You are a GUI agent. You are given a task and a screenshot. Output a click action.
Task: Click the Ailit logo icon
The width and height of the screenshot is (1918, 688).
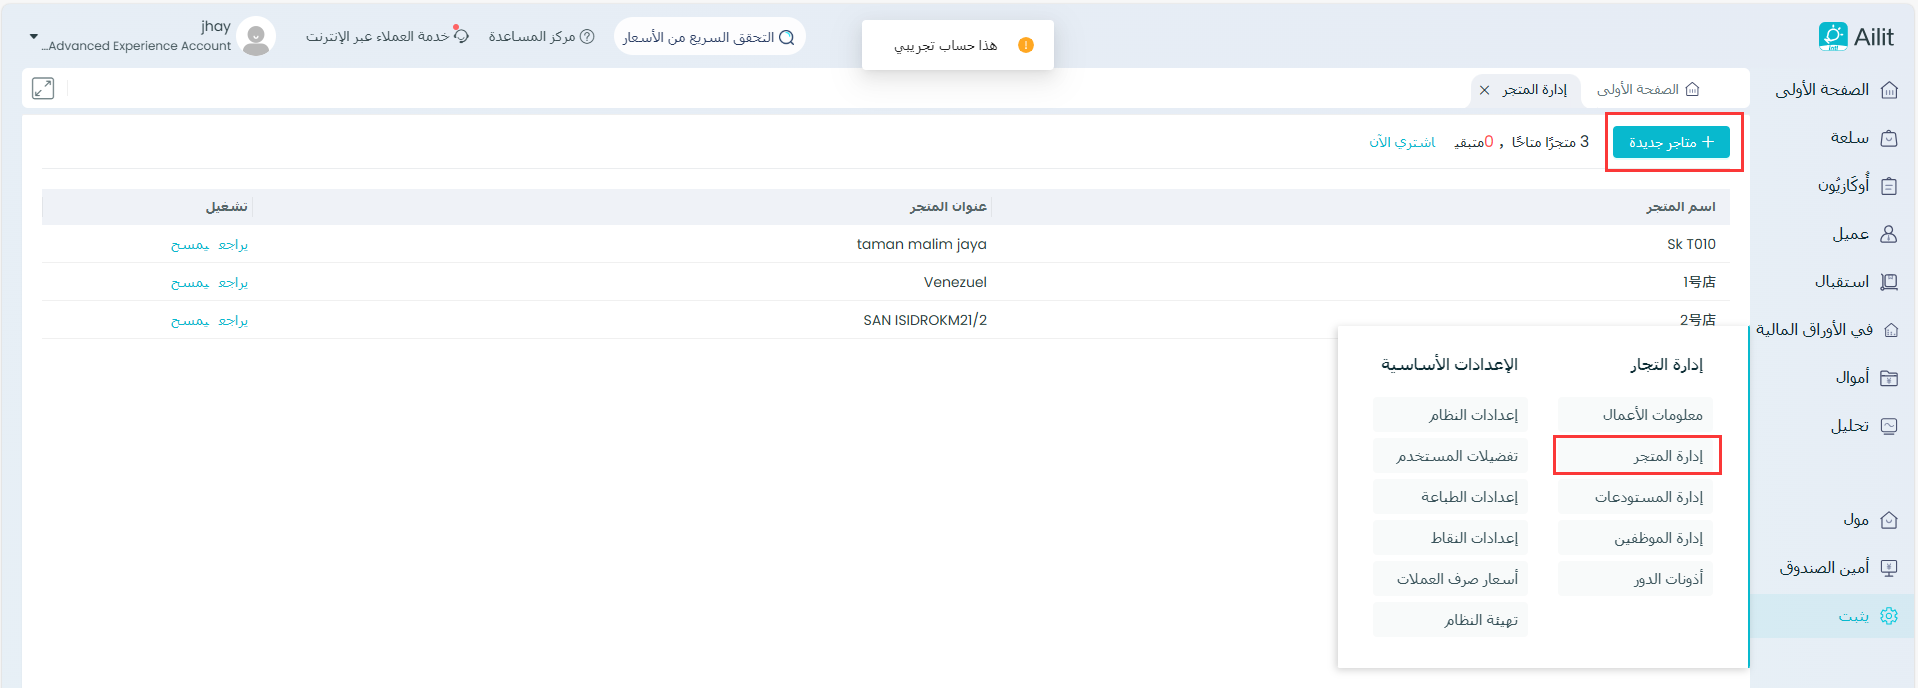point(1832,37)
